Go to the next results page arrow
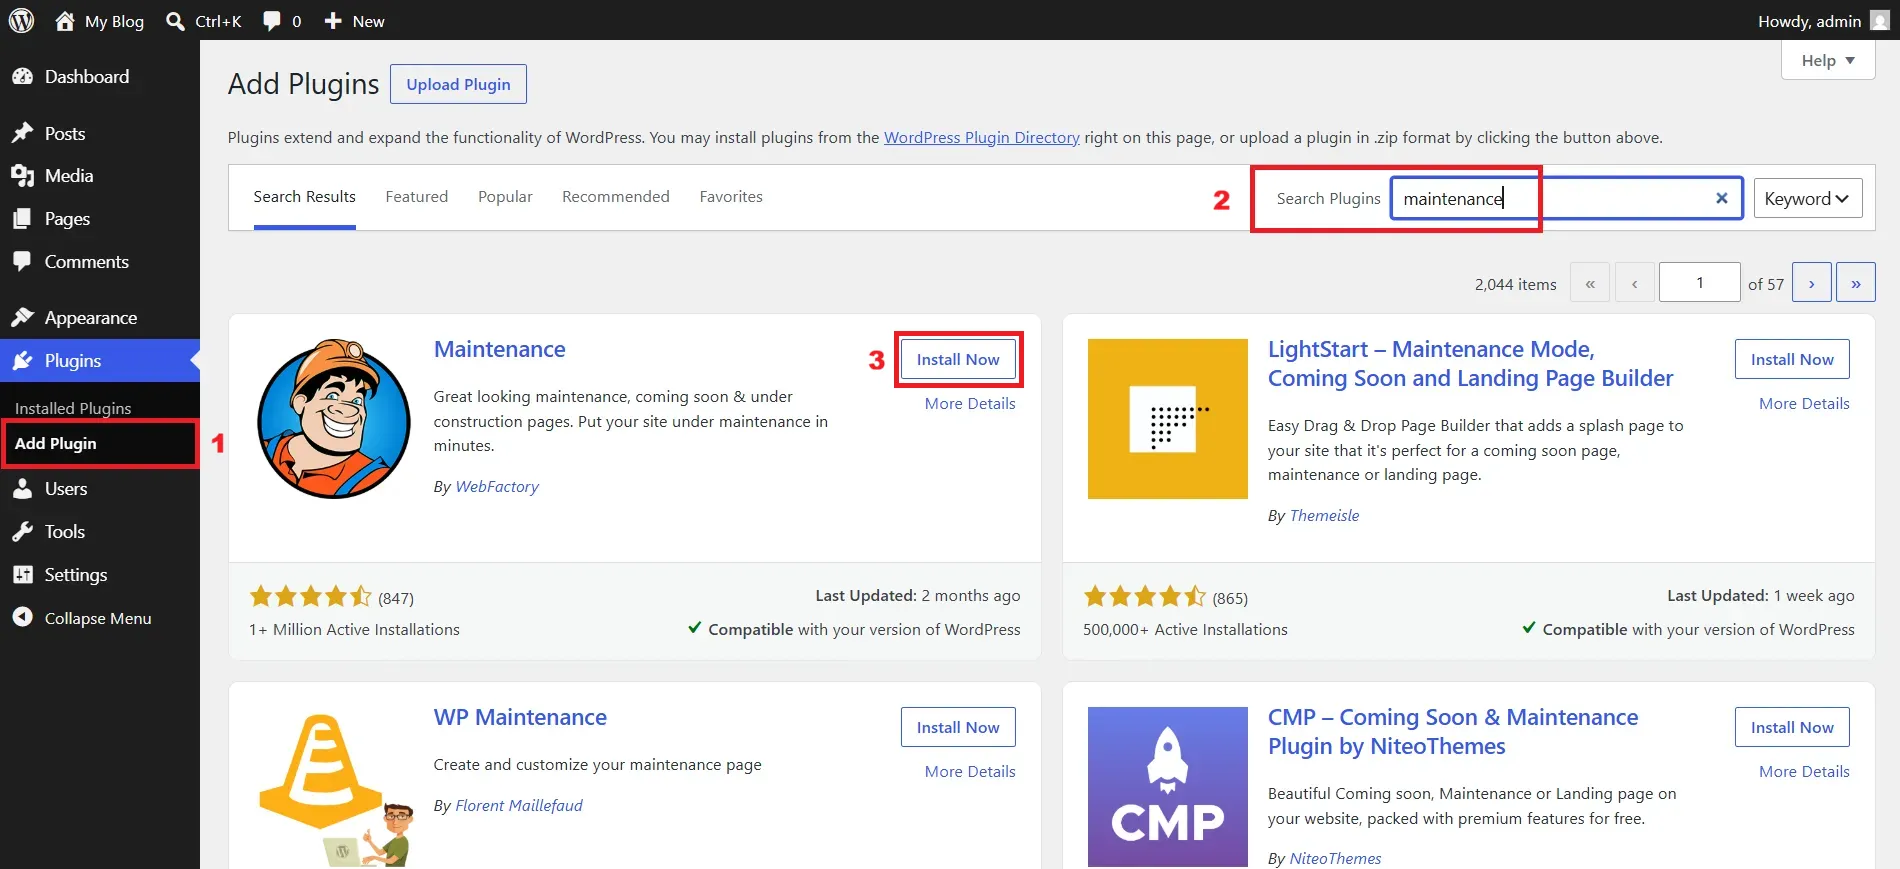Image resolution: width=1900 pixels, height=869 pixels. click(1811, 283)
